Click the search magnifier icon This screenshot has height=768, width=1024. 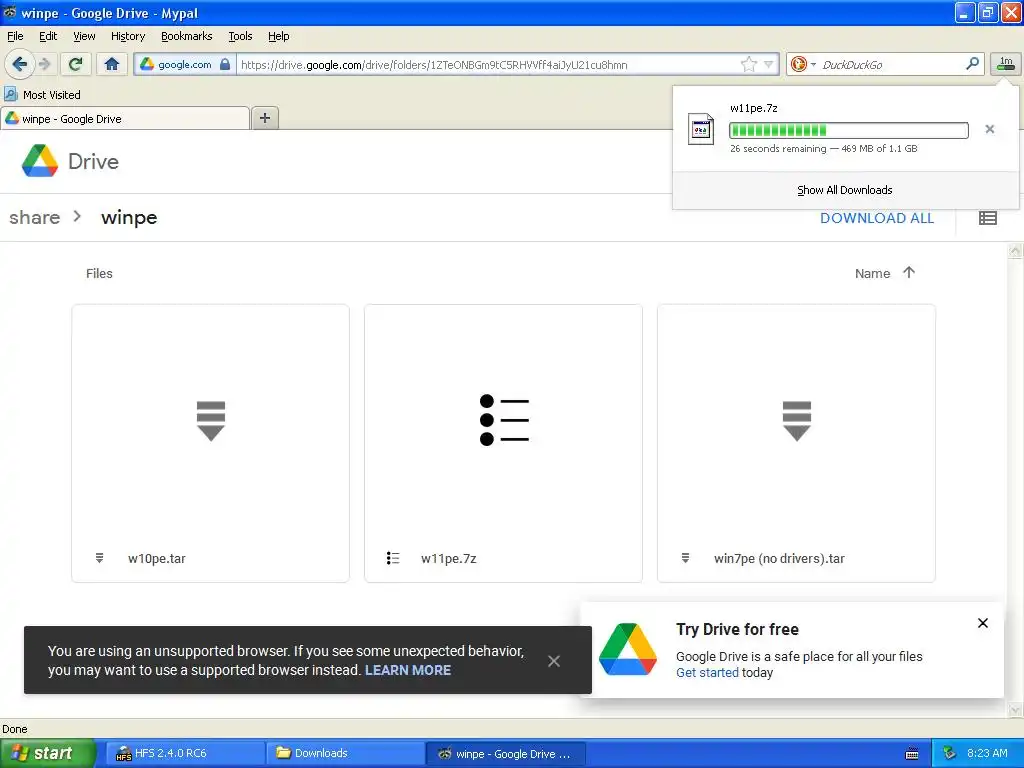click(972, 64)
